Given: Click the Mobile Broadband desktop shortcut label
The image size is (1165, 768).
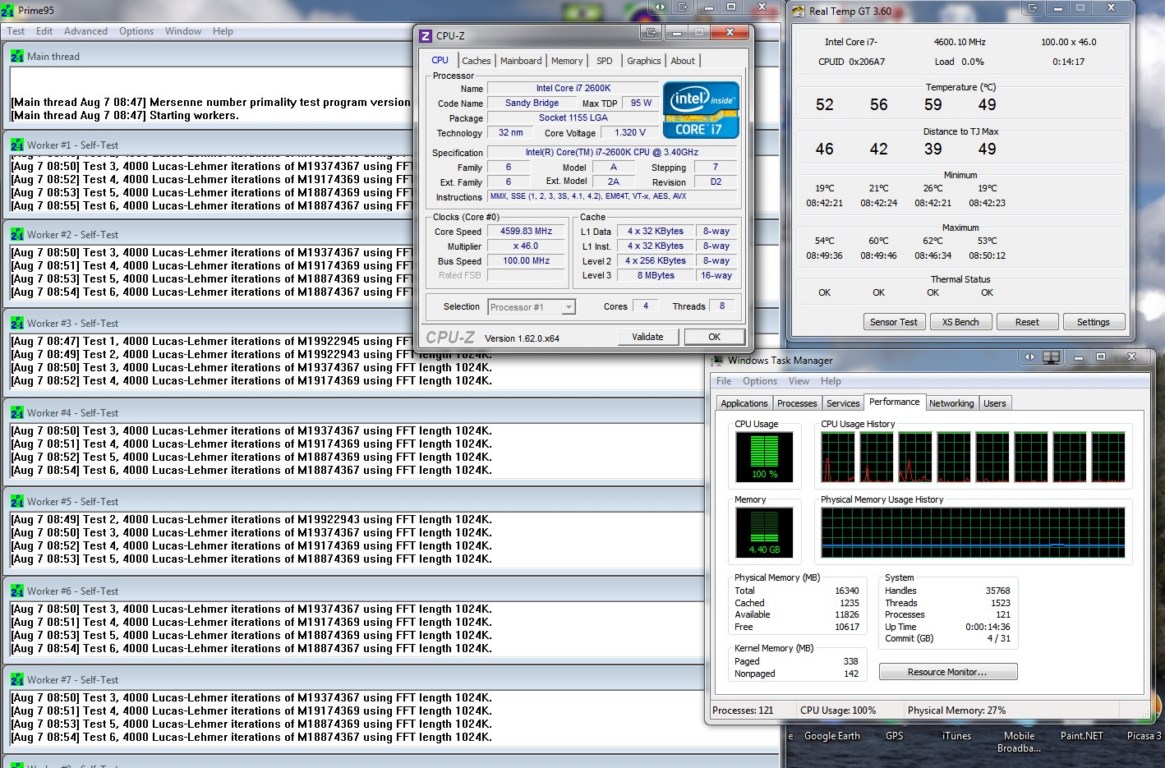Looking at the screenshot, I should tap(1019, 742).
